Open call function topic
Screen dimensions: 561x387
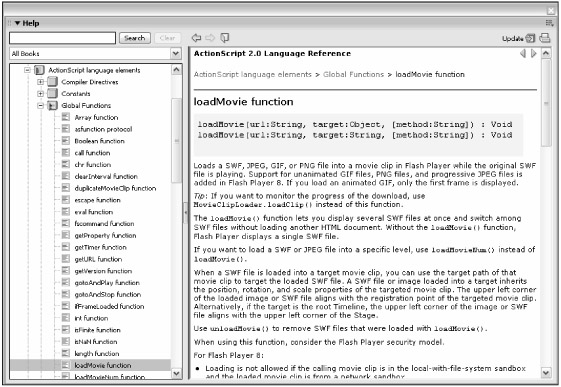tap(92, 153)
